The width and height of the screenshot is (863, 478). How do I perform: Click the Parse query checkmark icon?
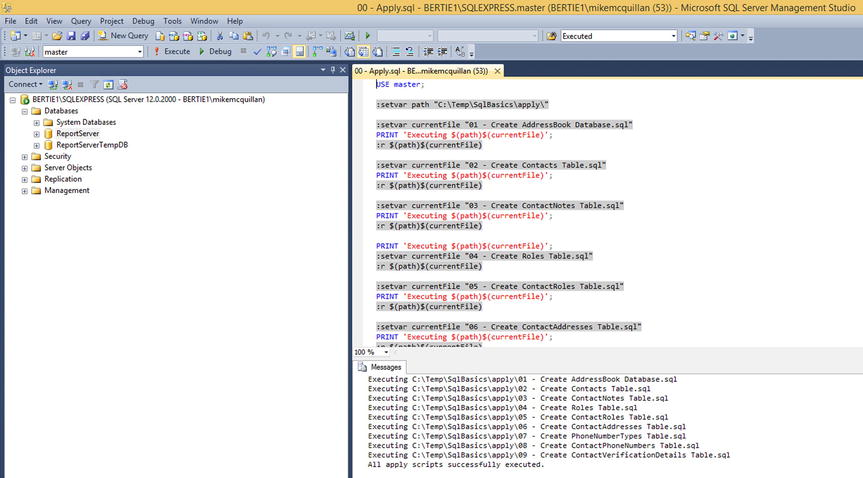click(x=258, y=51)
